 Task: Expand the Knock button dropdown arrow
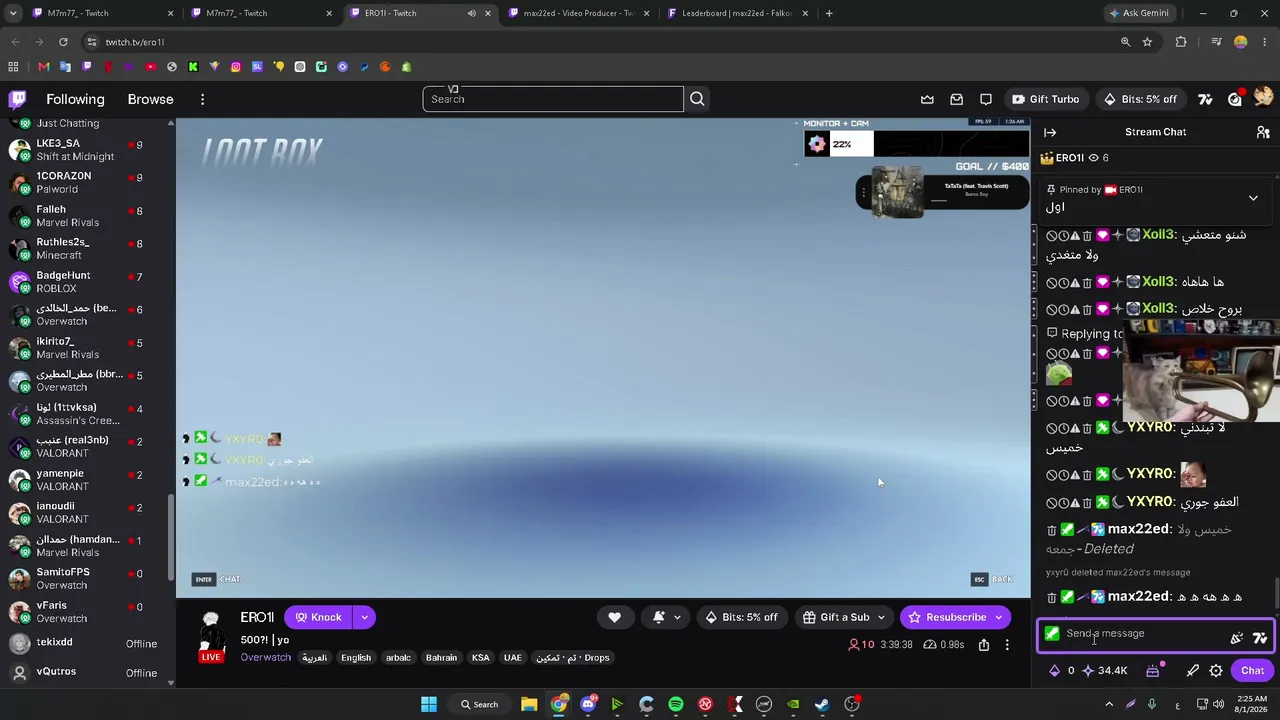point(364,617)
